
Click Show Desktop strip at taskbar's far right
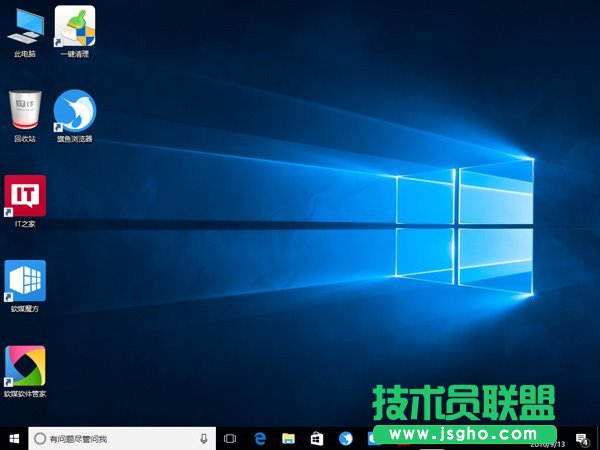tap(598, 438)
